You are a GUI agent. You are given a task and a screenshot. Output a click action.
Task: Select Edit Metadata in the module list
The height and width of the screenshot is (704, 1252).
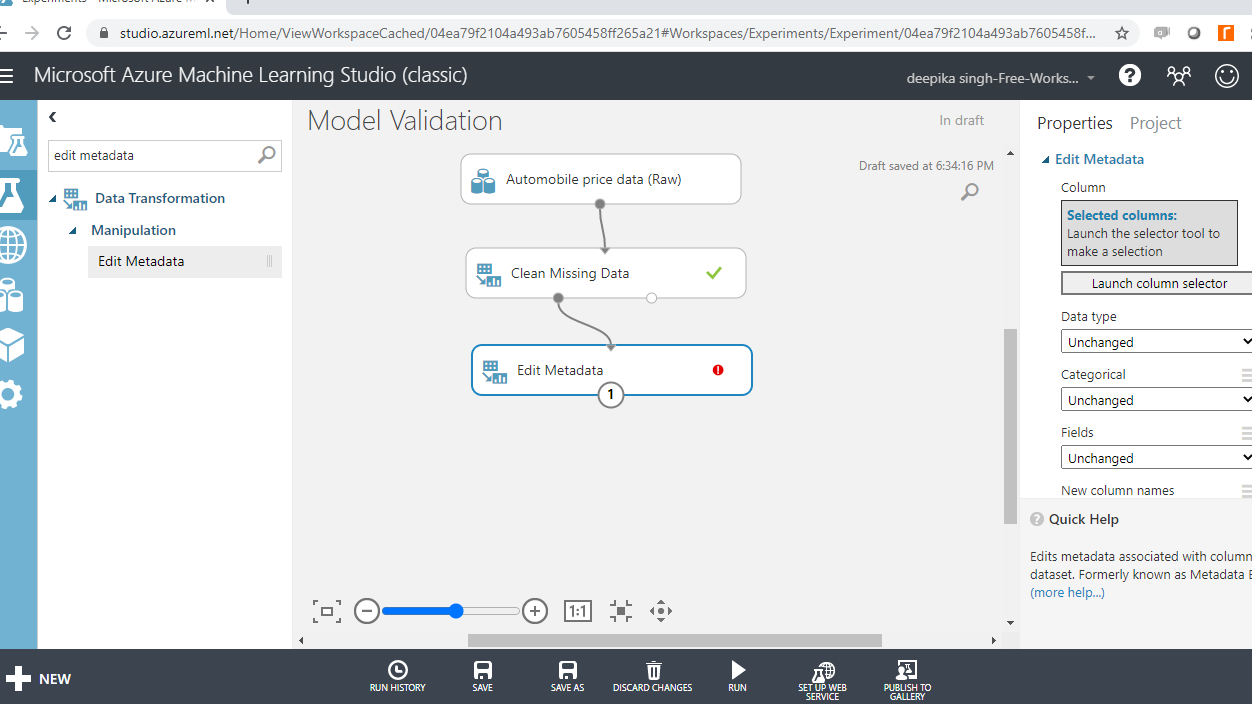point(185,262)
